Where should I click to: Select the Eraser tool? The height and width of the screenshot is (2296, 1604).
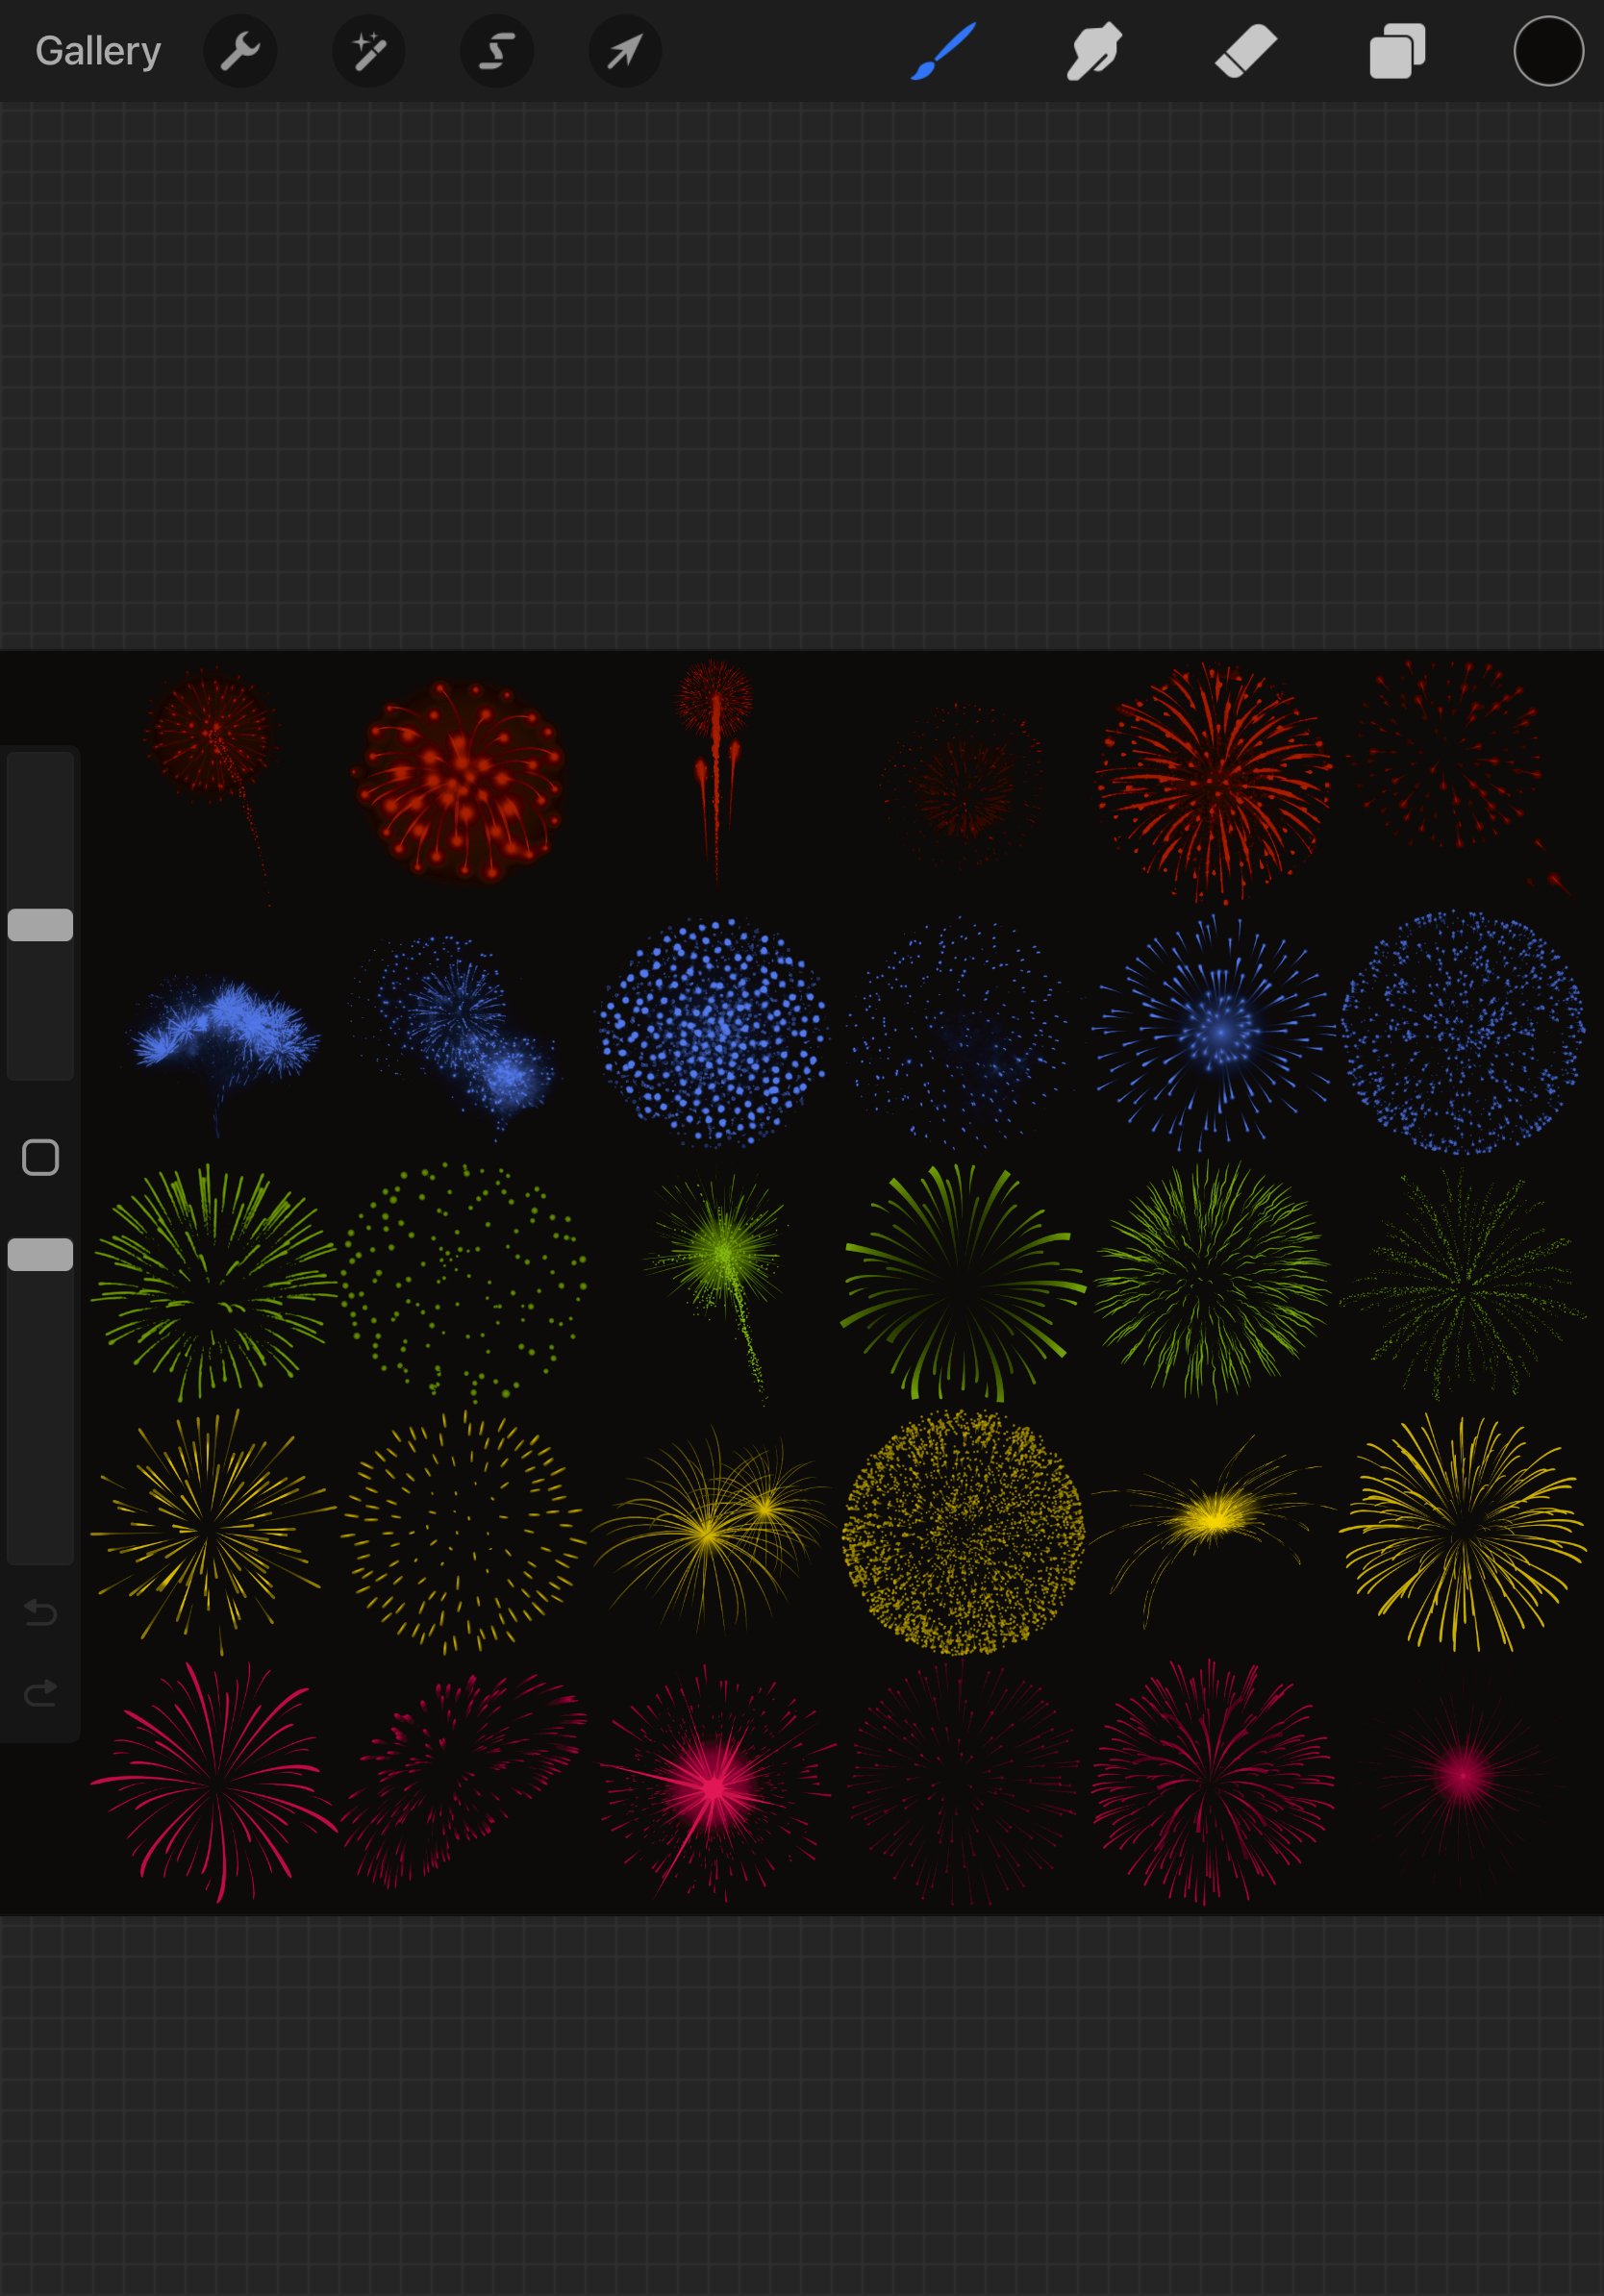[x=1245, y=51]
